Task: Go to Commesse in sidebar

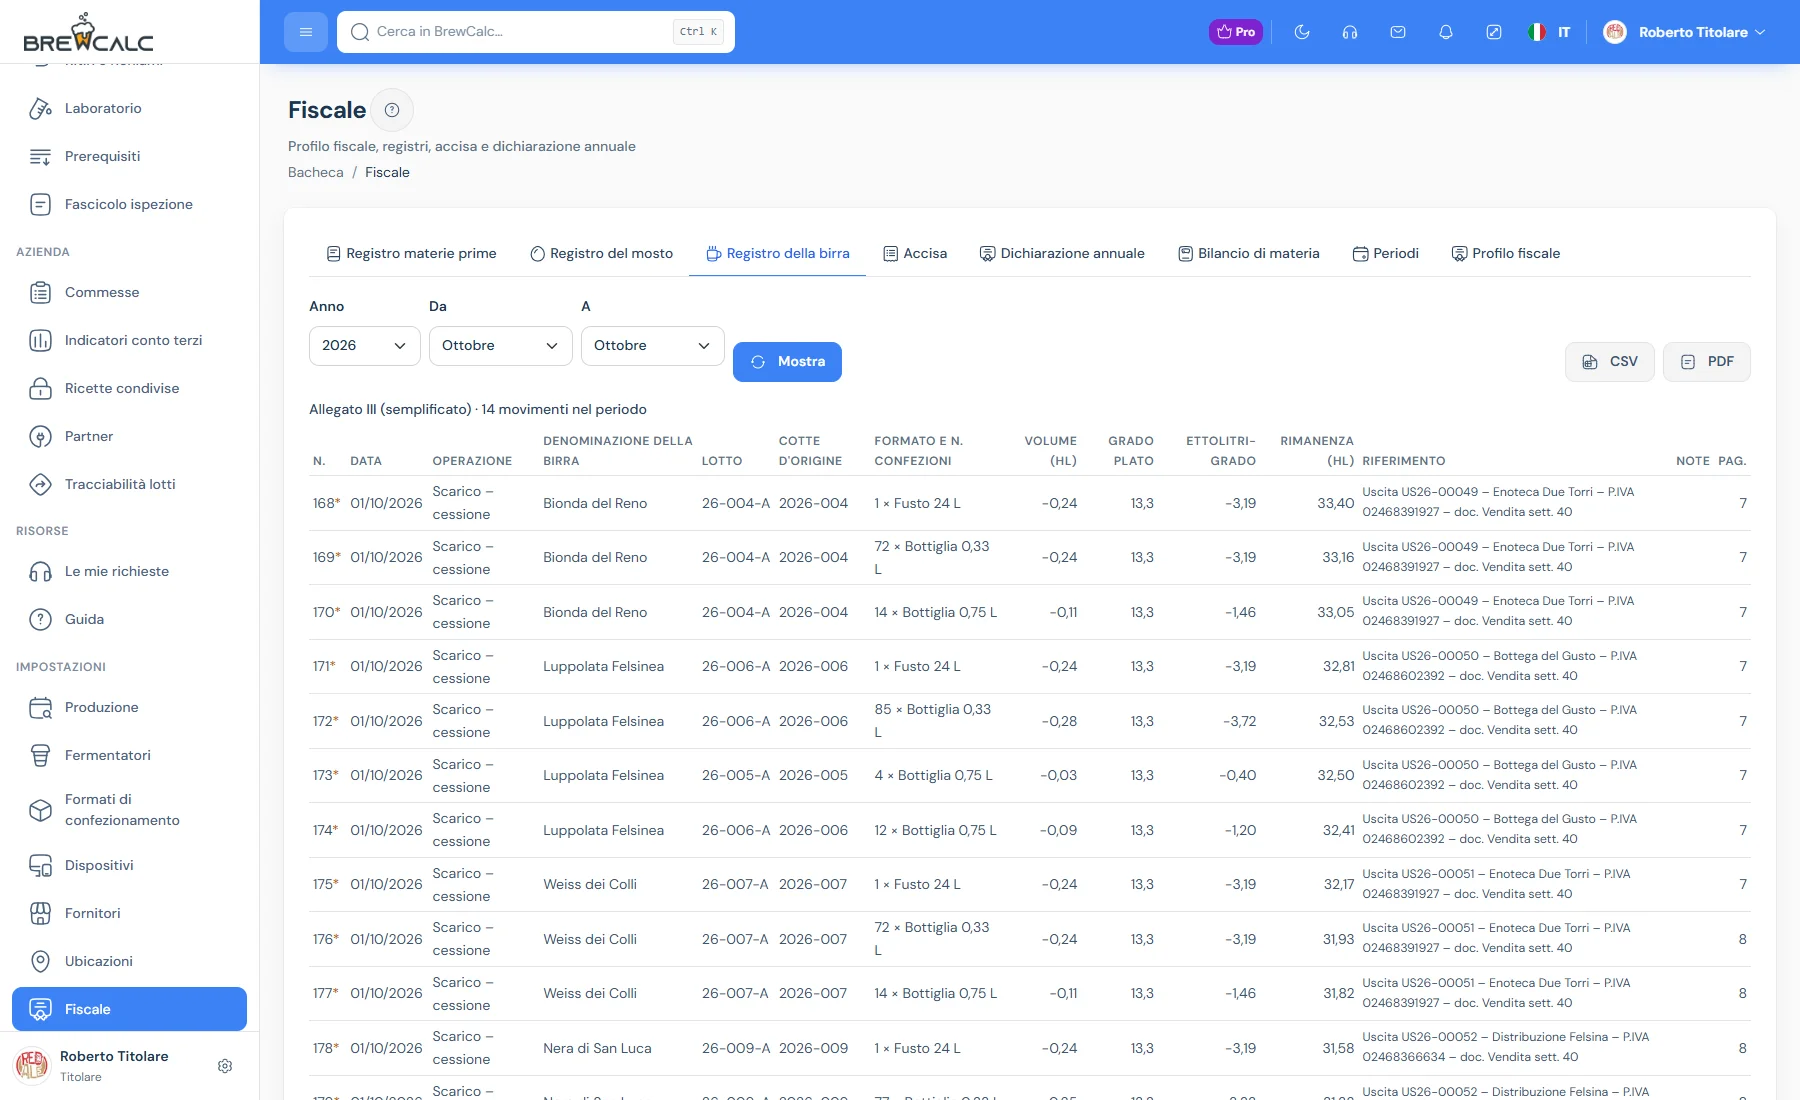Action: [x=129, y=292]
